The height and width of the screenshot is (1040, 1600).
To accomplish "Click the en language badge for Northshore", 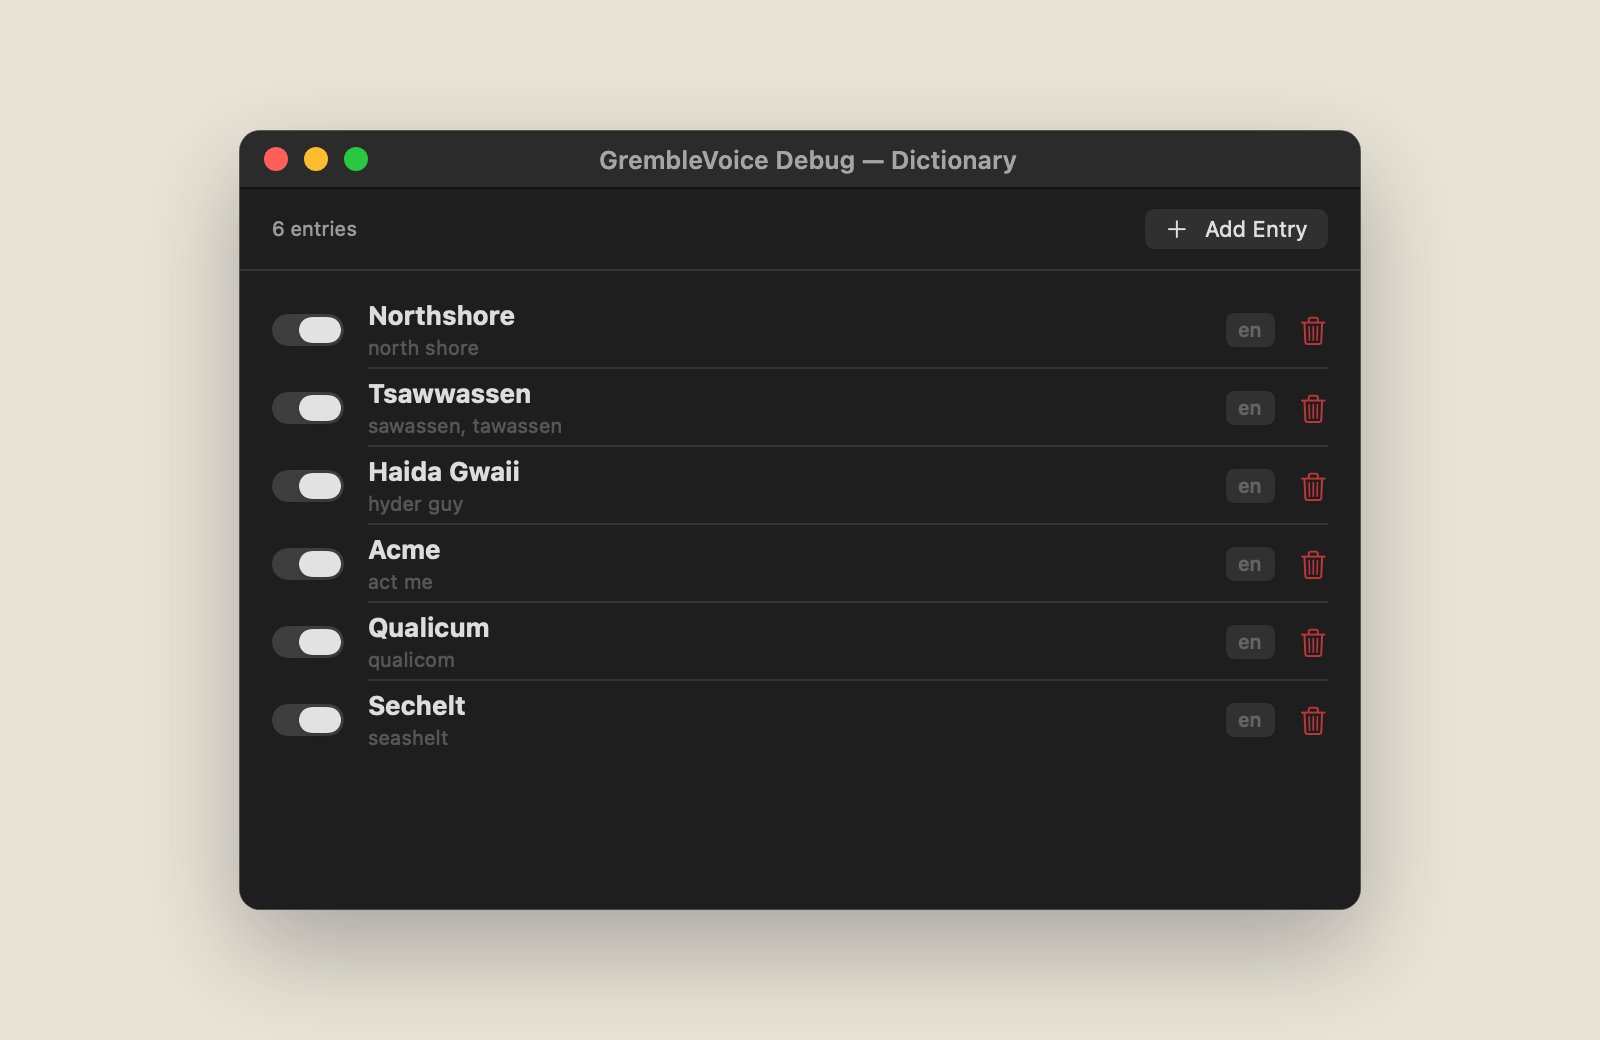I will tap(1250, 330).
